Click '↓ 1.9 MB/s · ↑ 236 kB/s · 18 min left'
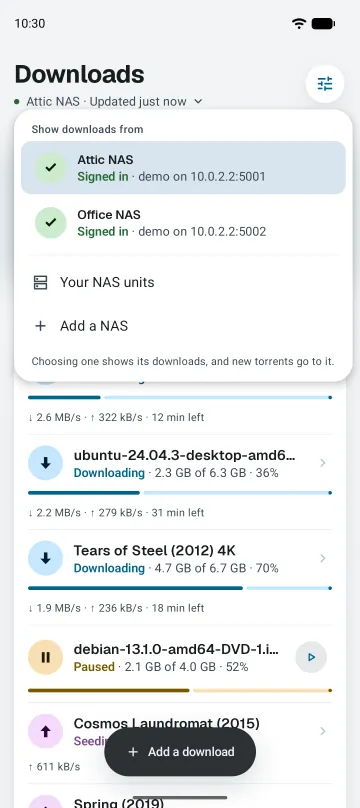 tap(116, 608)
